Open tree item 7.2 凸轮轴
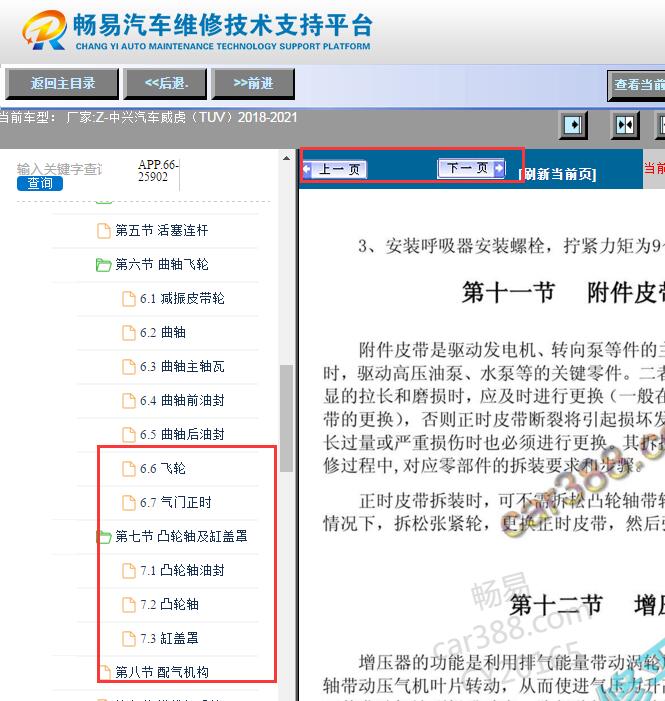Image resolution: width=665 pixels, height=701 pixels. click(169, 604)
